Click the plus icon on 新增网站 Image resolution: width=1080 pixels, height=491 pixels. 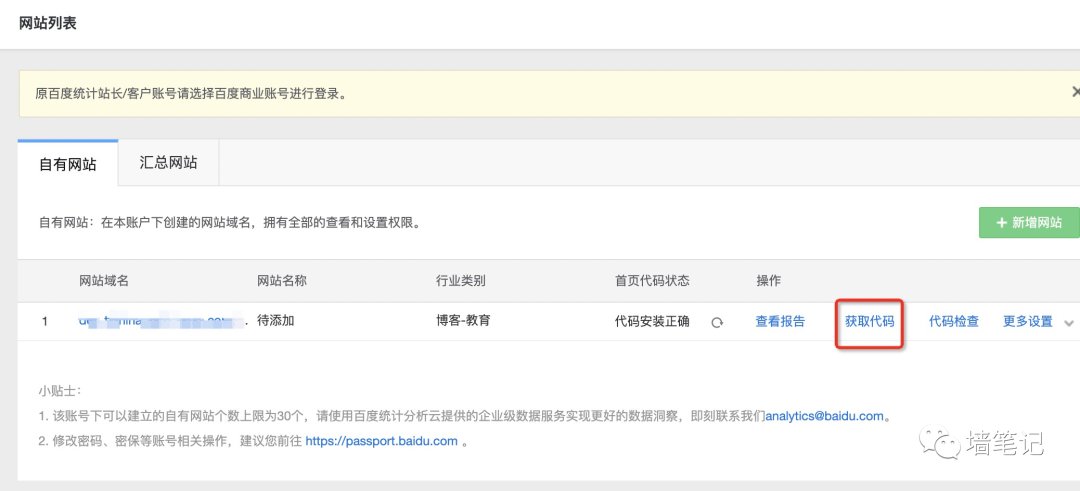tap(1001, 223)
